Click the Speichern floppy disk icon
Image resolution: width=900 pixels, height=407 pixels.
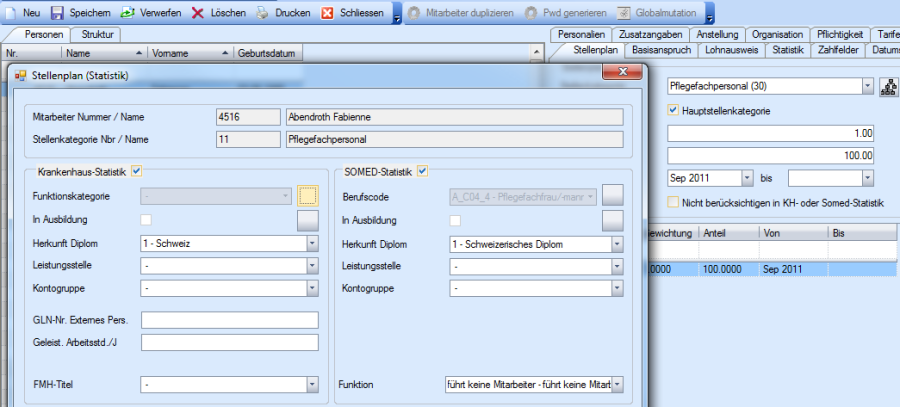[x=57, y=12]
